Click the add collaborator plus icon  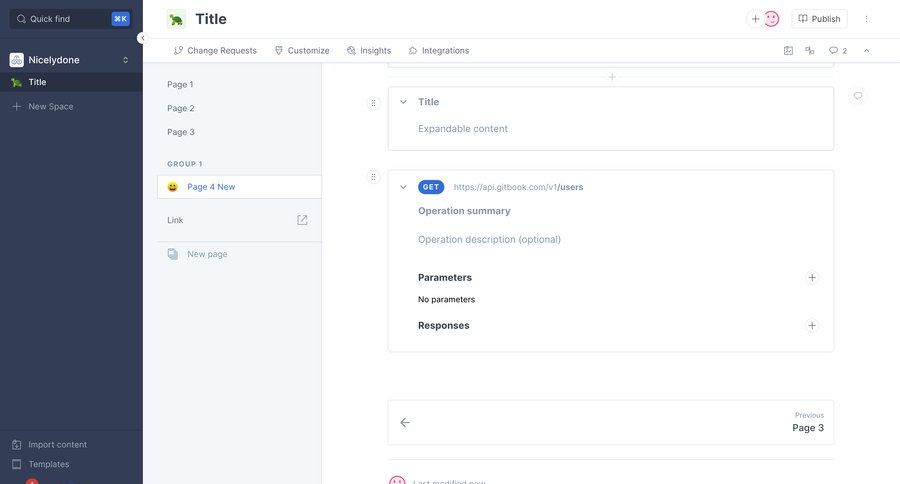tap(756, 19)
